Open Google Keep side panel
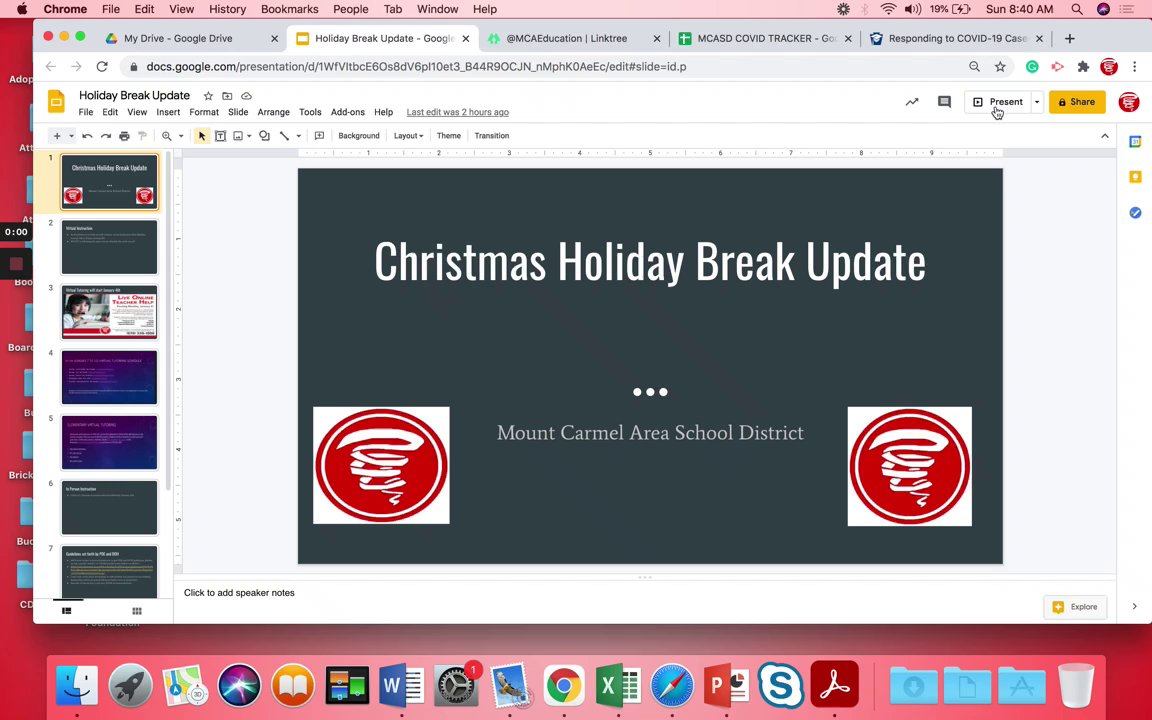Viewport: 1152px width, 720px height. pos(1135,177)
